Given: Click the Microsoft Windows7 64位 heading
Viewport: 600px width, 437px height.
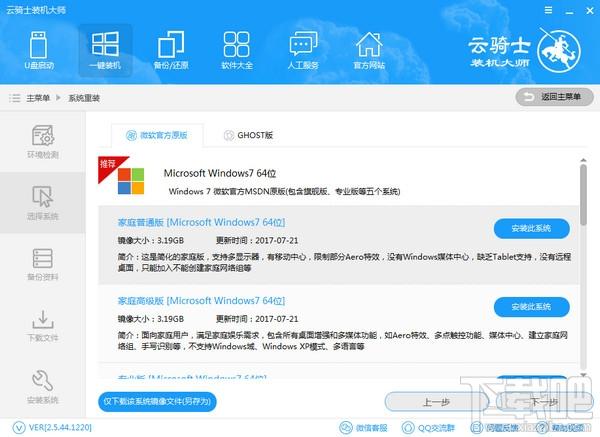Looking at the screenshot, I should click(220, 173).
